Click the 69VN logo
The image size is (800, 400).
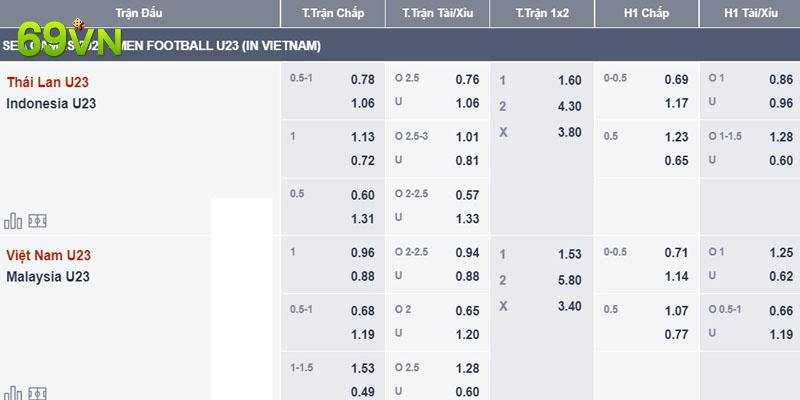(69, 39)
